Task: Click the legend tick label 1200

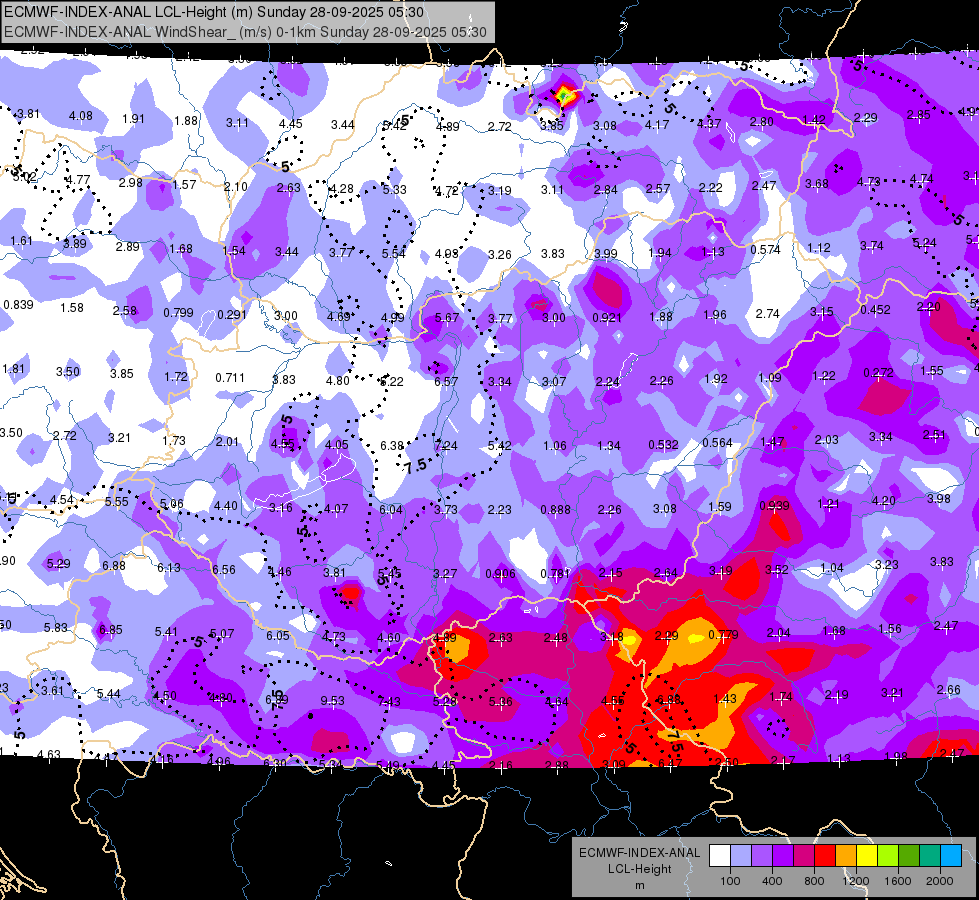Action: pyautogui.click(x=855, y=881)
